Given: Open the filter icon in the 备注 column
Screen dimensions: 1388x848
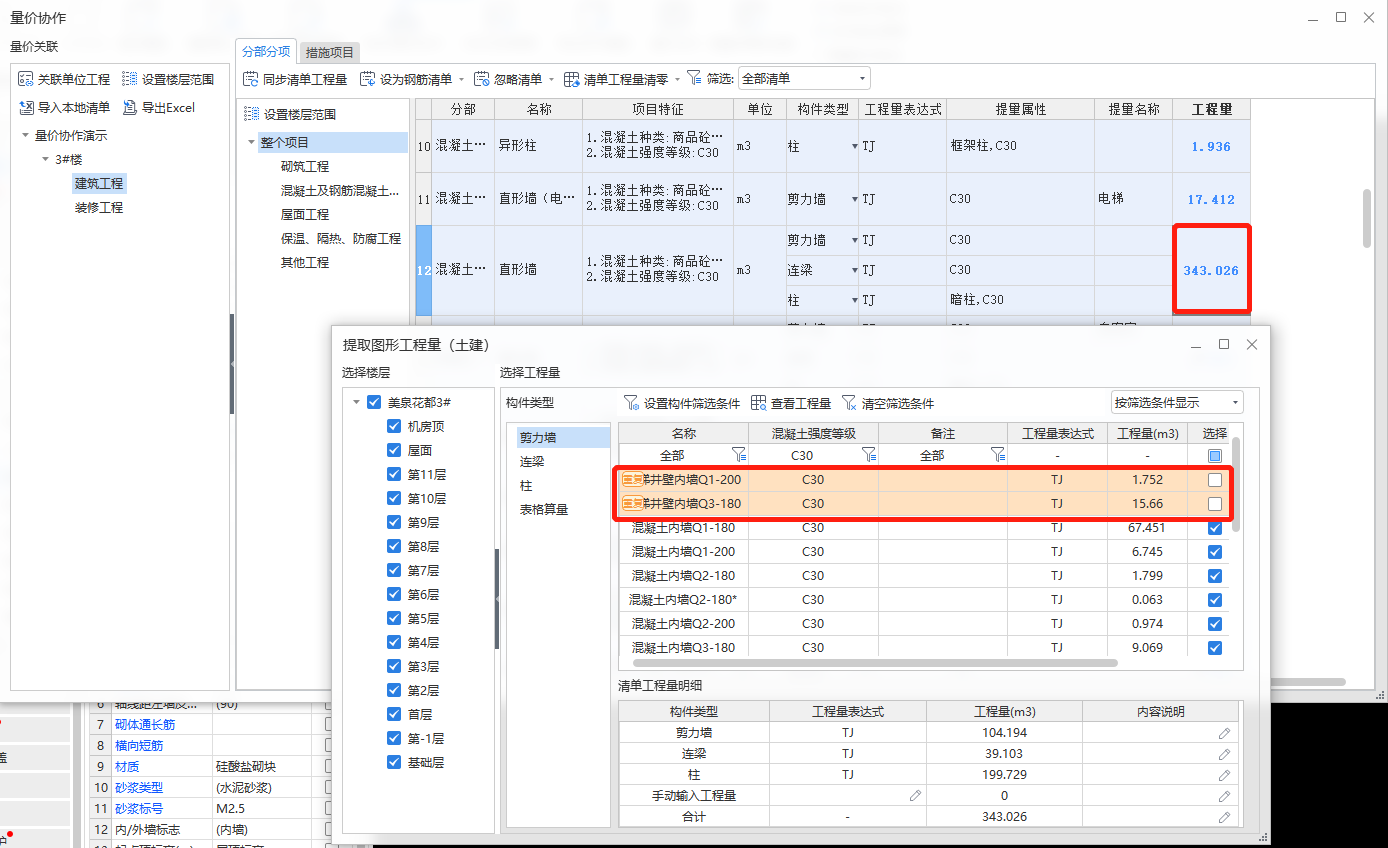Looking at the screenshot, I should click(997, 455).
